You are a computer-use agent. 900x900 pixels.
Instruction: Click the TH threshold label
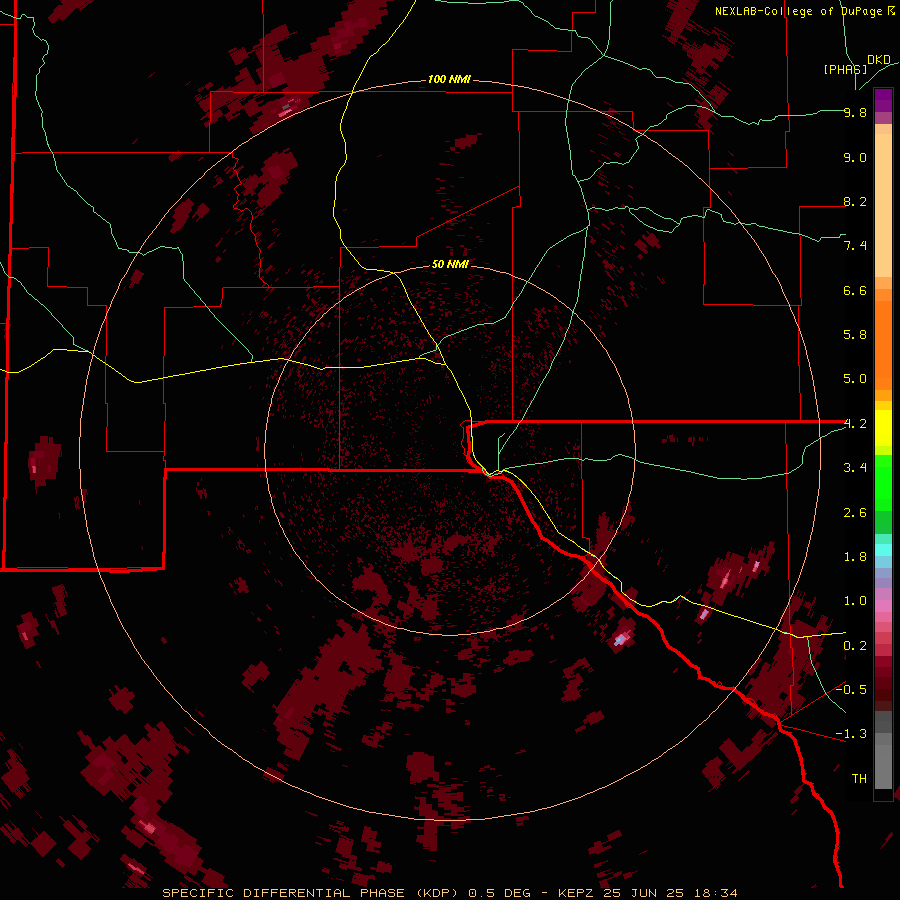[859, 779]
